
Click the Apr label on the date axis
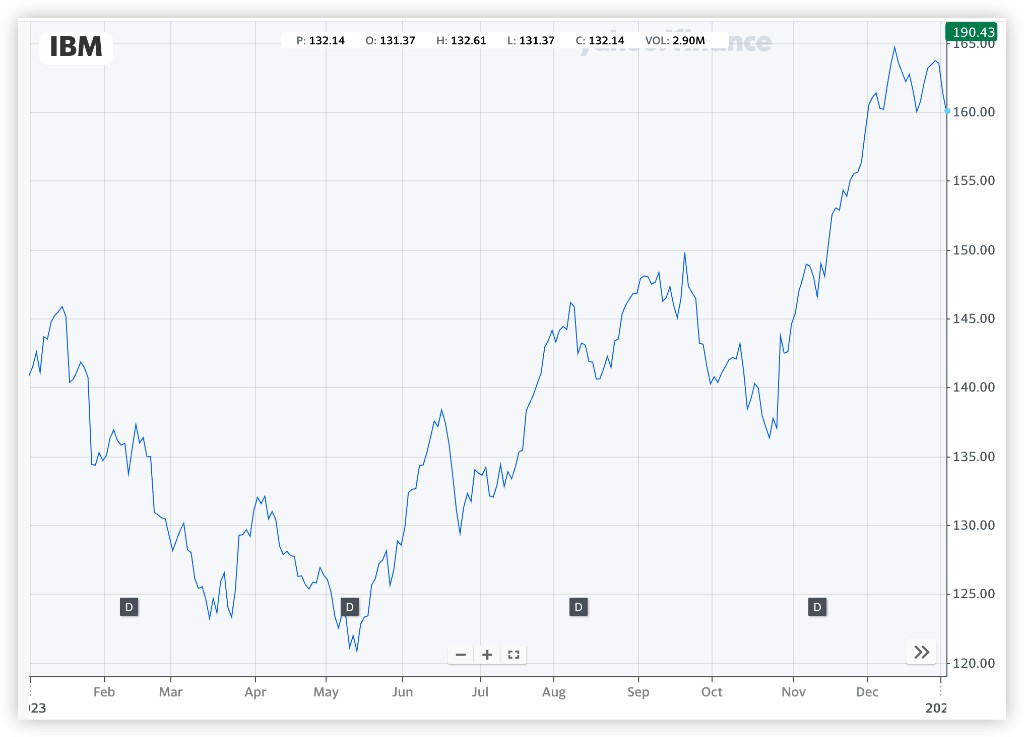pos(255,692)
